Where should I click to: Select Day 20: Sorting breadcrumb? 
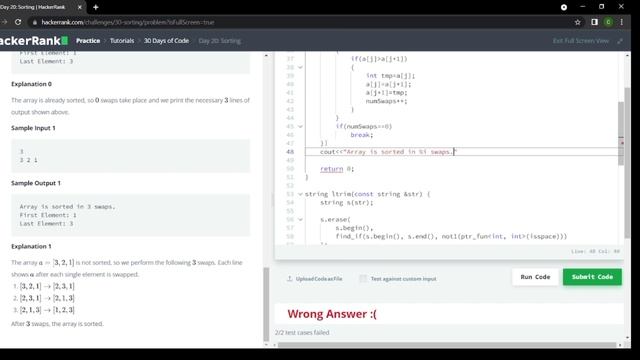tap(220, 41)
